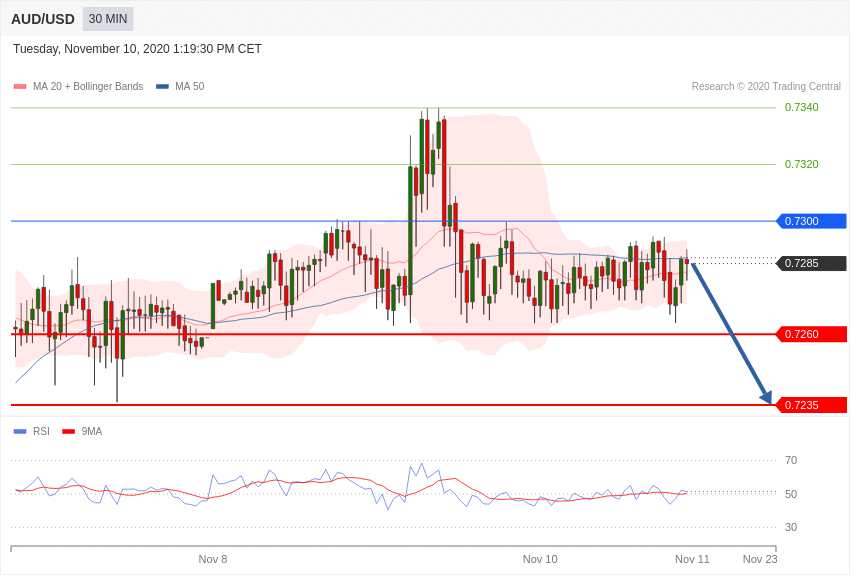Click the RSI 70 level label
This screenshot has height=576, width=850.
[x=791, y=460]
